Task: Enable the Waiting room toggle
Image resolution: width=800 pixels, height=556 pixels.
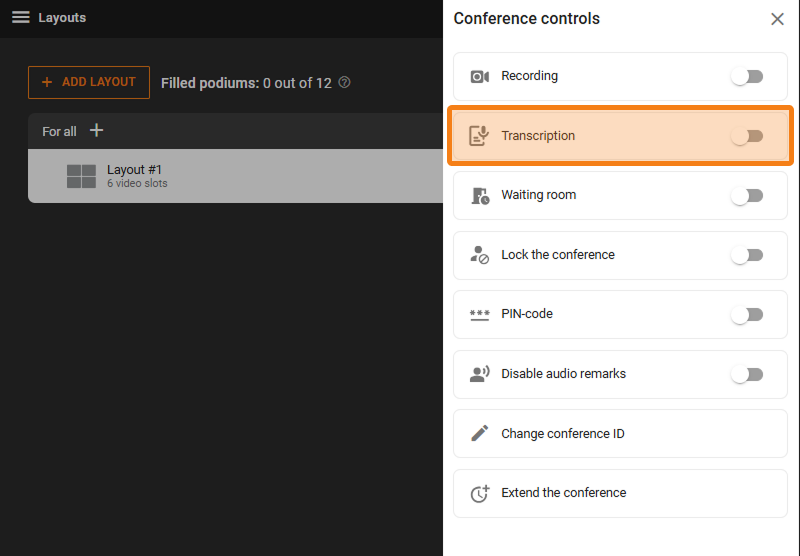Action: pyautogui.click(x=747, y=196)
